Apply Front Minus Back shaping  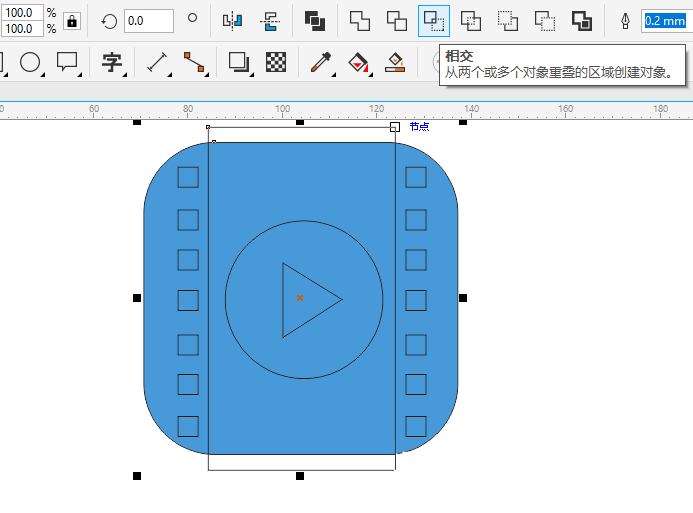508,21
